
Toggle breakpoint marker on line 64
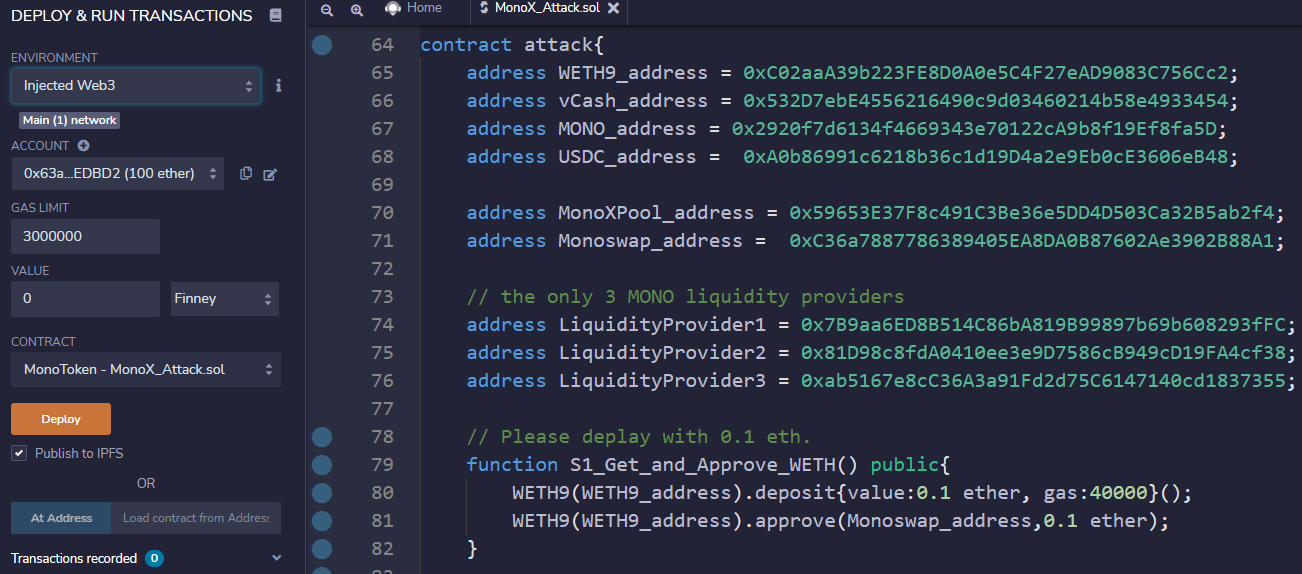[322, 45]
